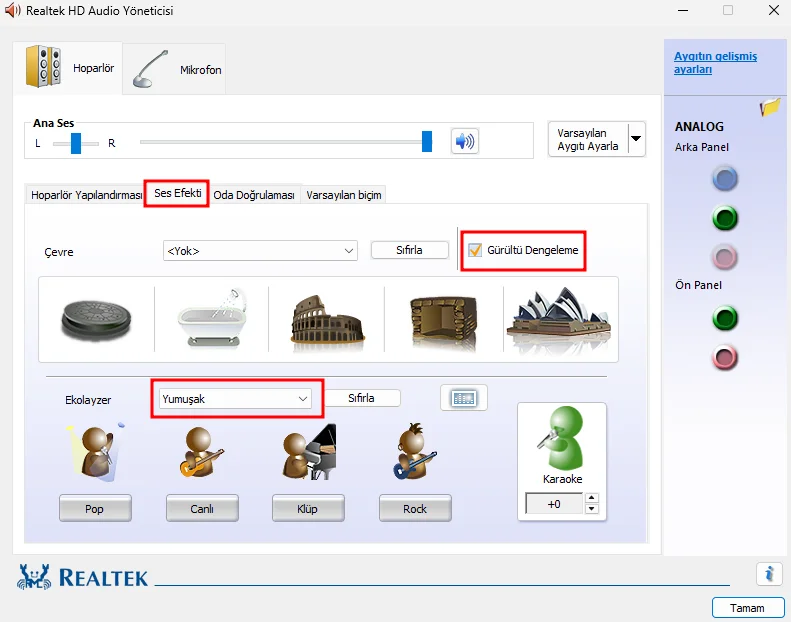The width and height of the screenshot is (791, 622).
Task: Decrease the Karaoke key value
Action: pyautogui.click(x=591, y=509)
